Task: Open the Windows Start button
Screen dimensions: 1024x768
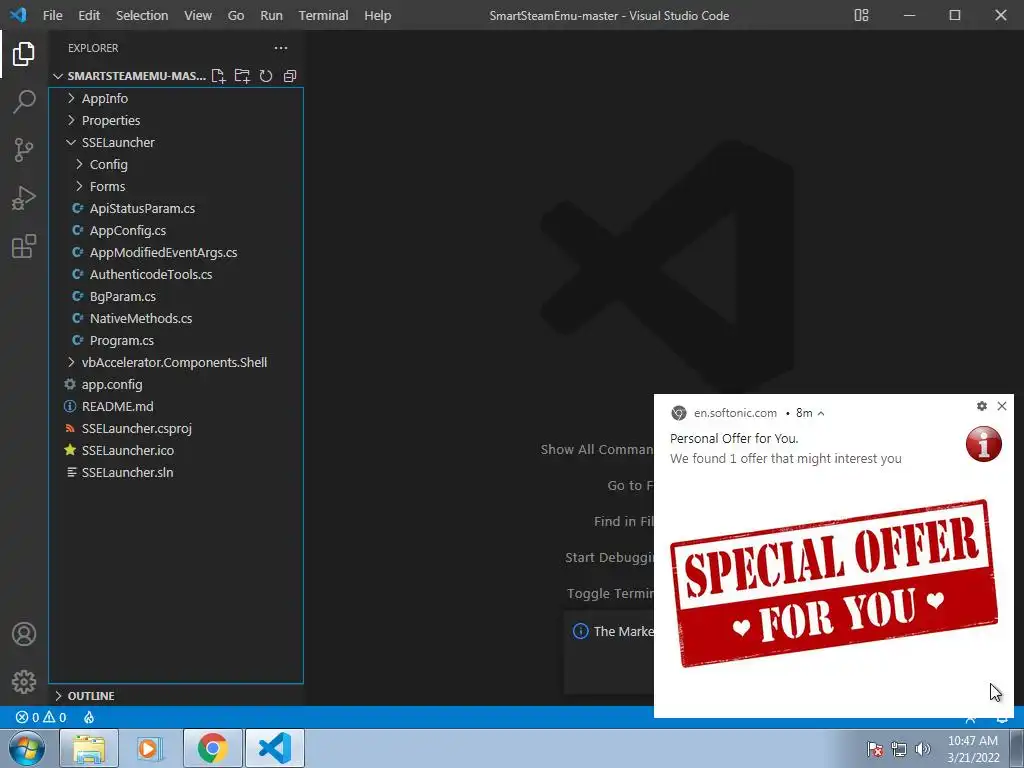Action: [x=27, y=748]
